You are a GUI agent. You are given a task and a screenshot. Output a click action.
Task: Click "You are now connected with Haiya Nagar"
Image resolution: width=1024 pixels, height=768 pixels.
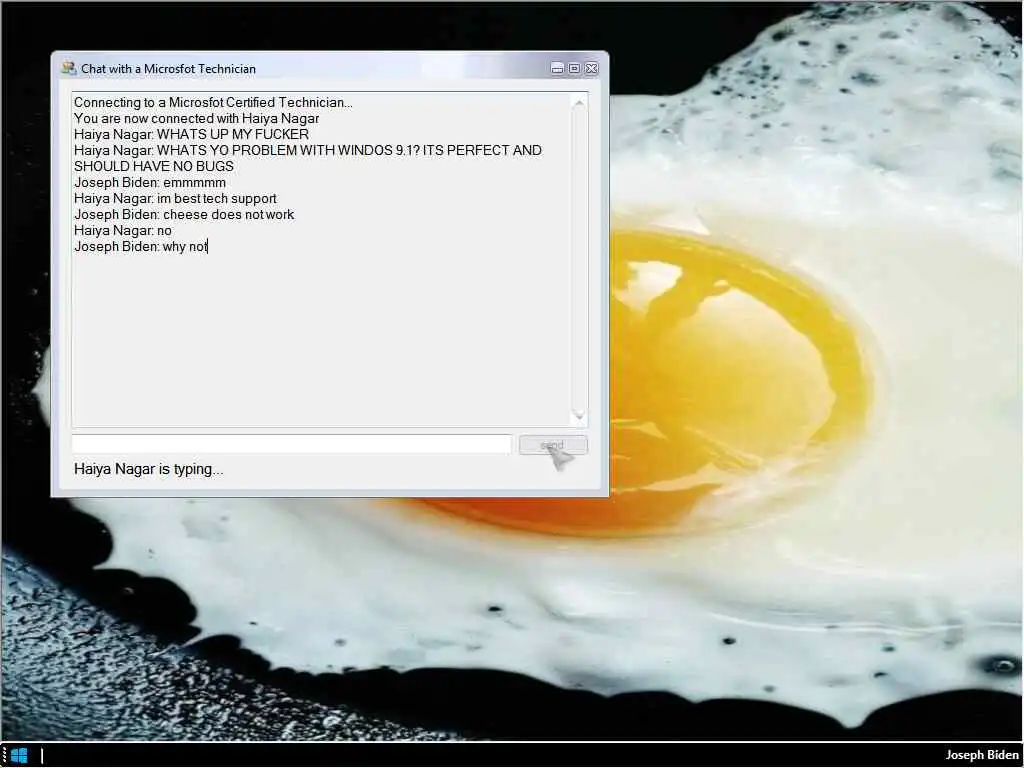click(x=197, y=118)
